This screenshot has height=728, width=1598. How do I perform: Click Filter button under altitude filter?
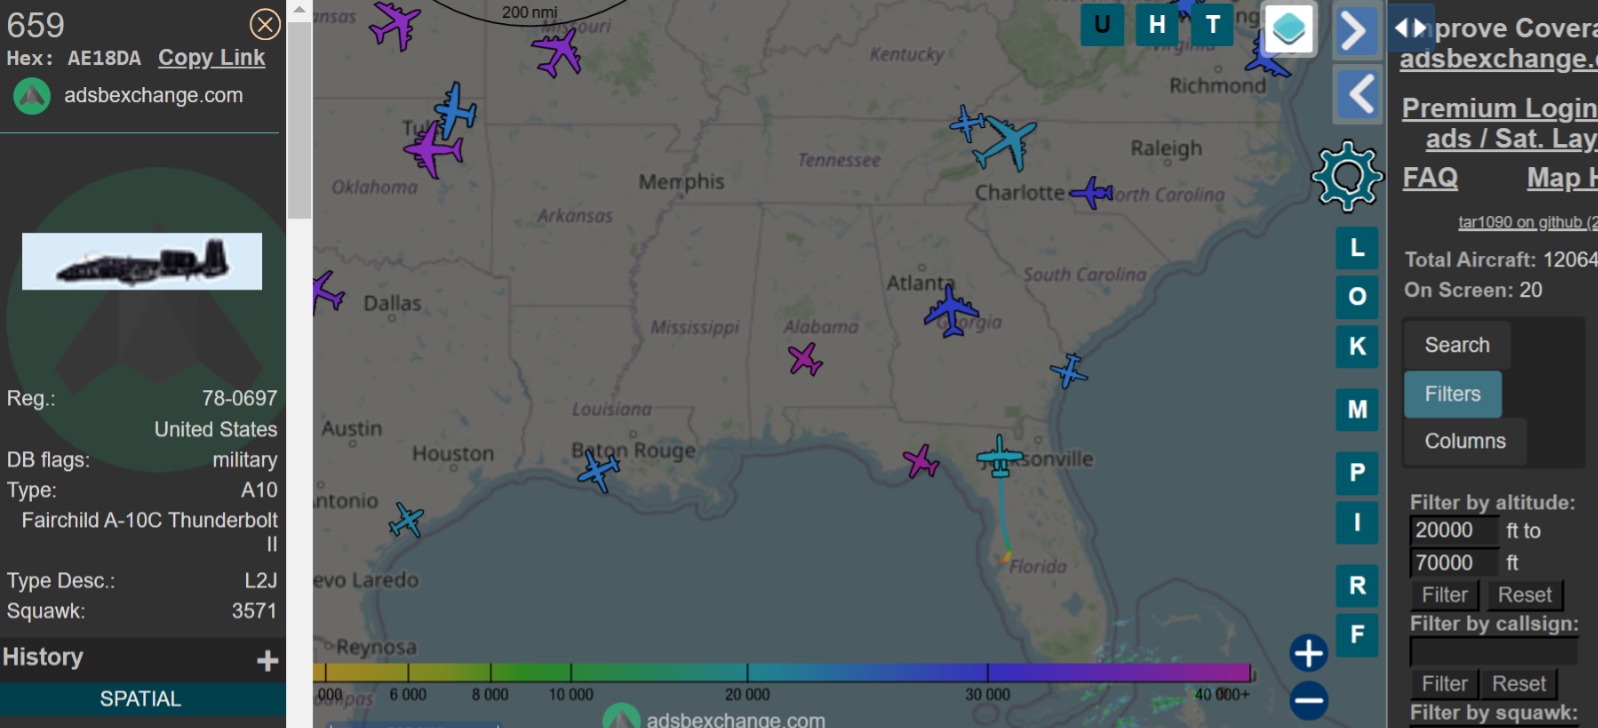[x=1444, y=595]
